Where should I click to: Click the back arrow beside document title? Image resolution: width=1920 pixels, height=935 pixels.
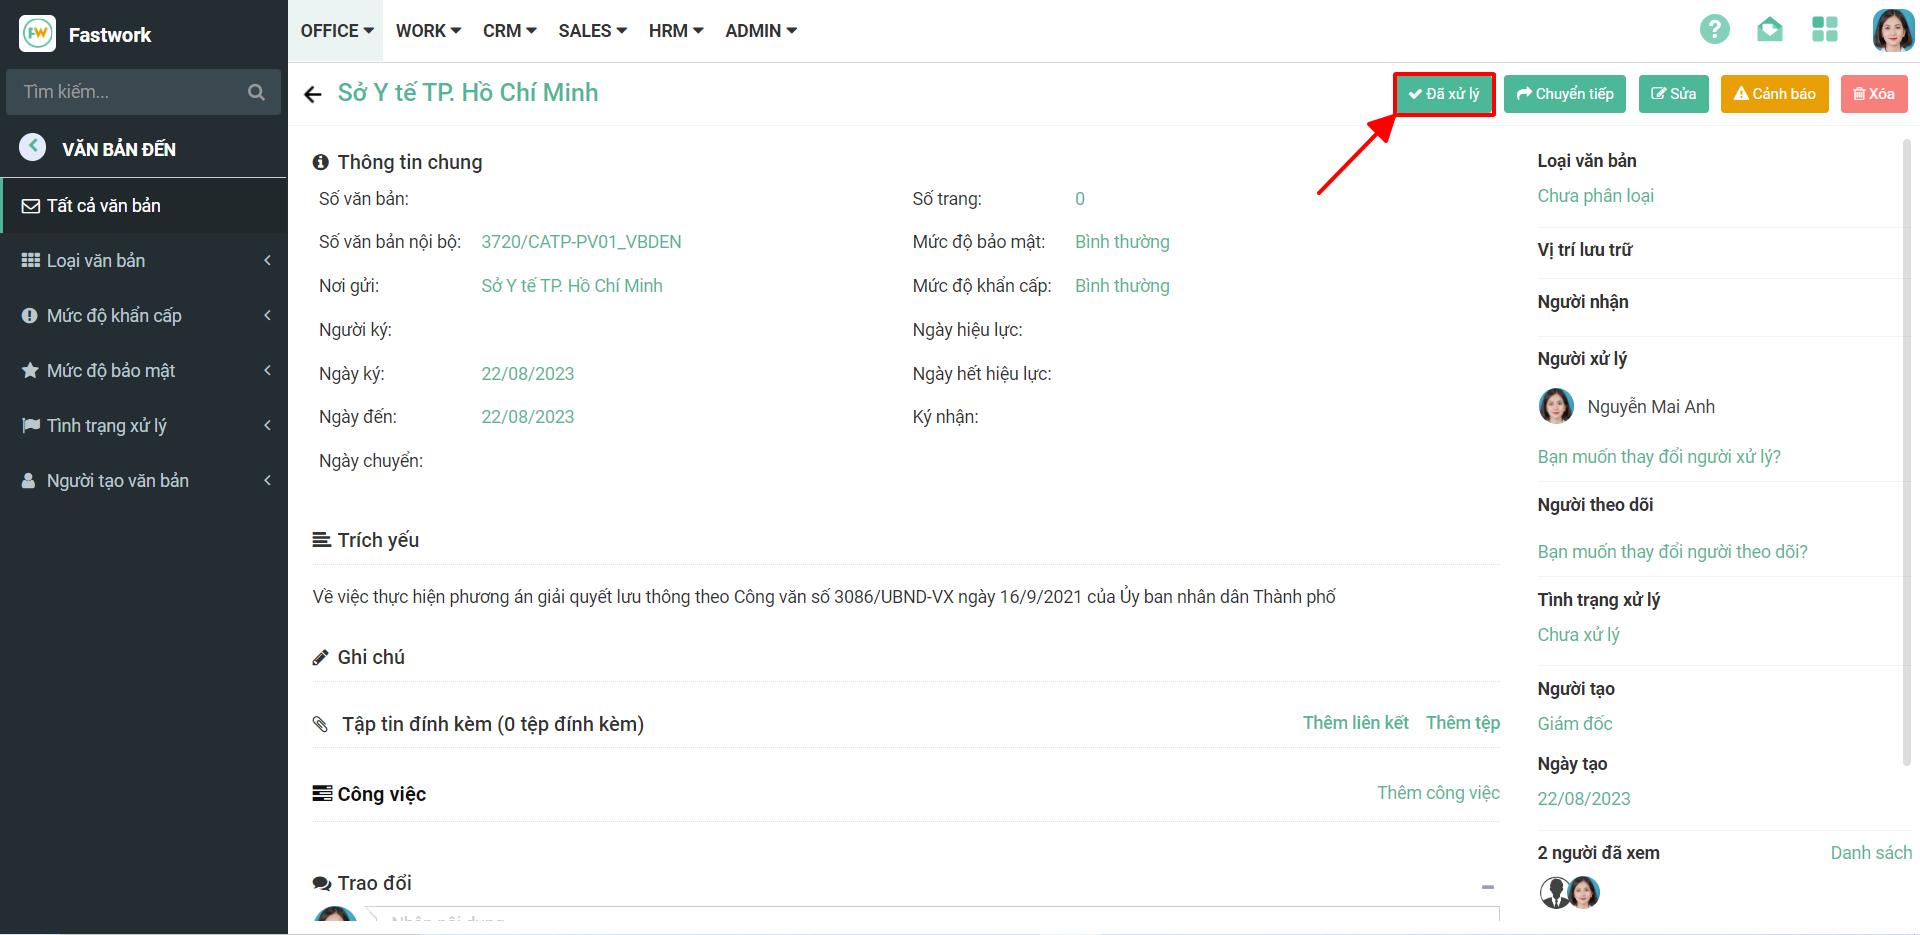pos(313,94)
